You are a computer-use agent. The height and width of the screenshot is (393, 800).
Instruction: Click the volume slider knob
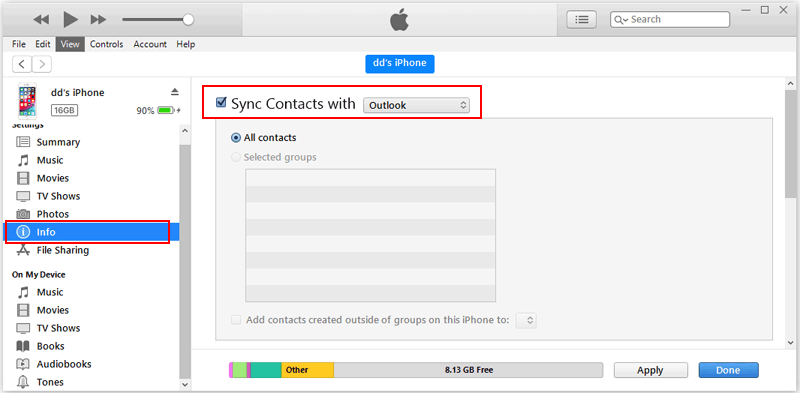[188, 20]
